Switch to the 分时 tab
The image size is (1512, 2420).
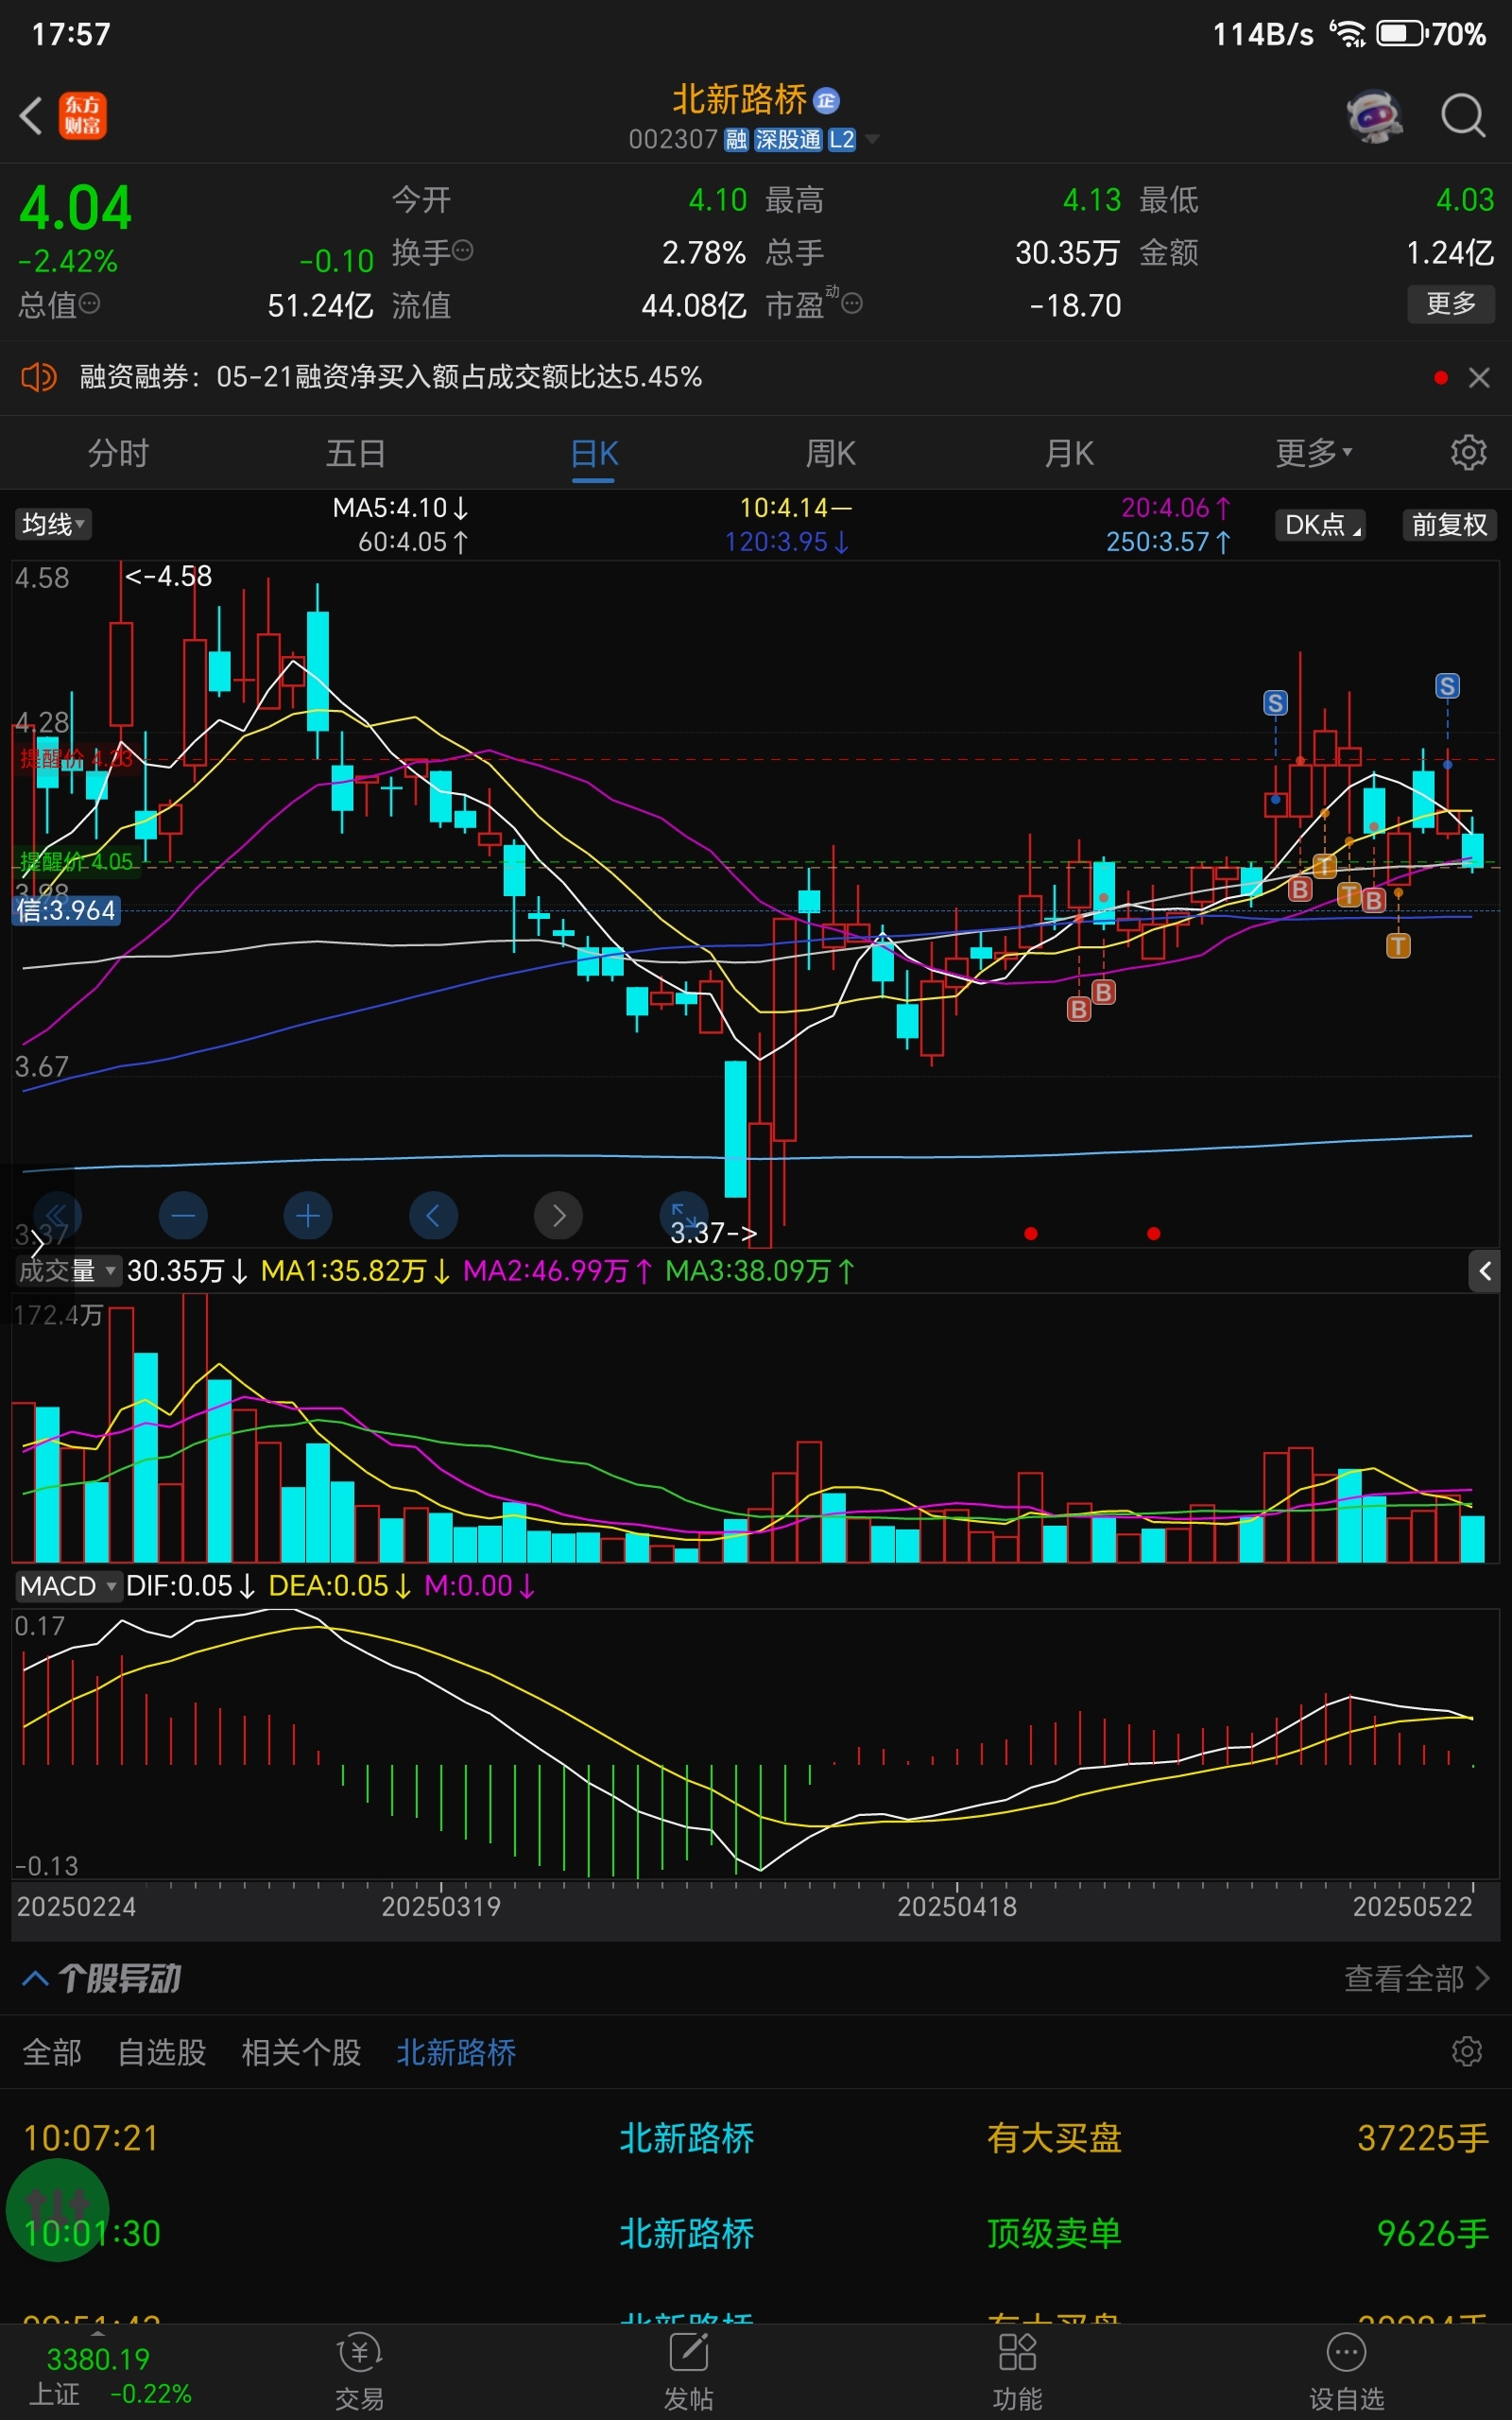coord(118,453)
